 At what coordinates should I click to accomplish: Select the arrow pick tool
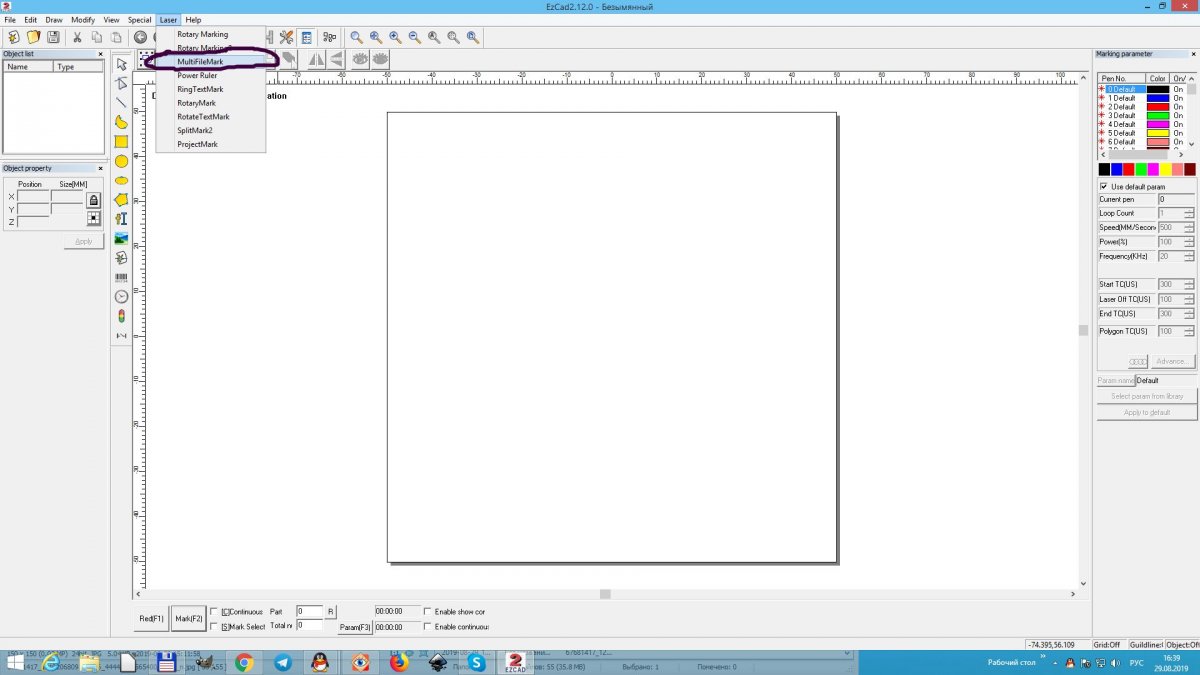pyautogui.click(x=121, y=64)
